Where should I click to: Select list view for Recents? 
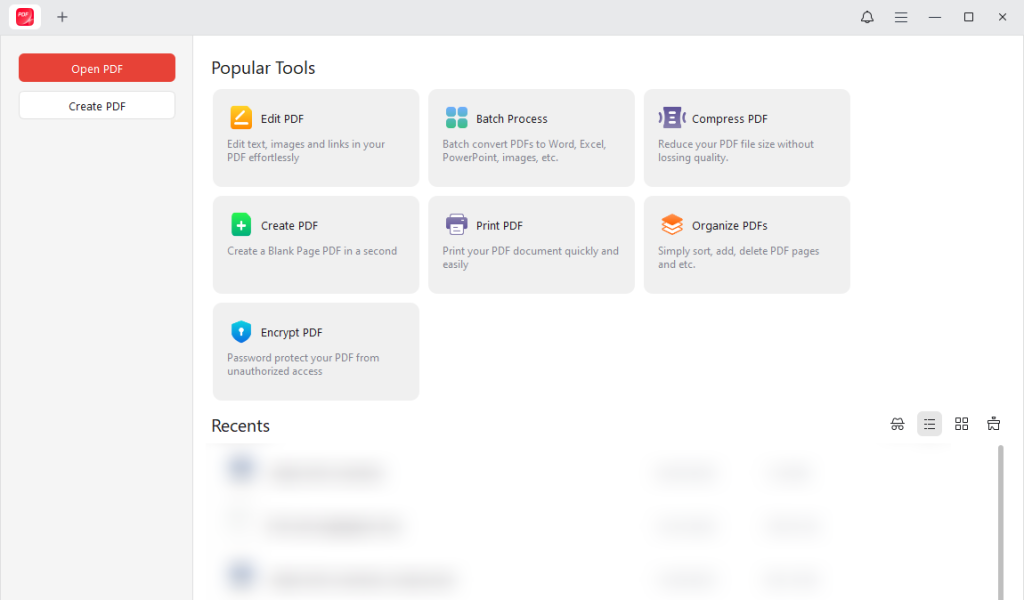[929, 423]
